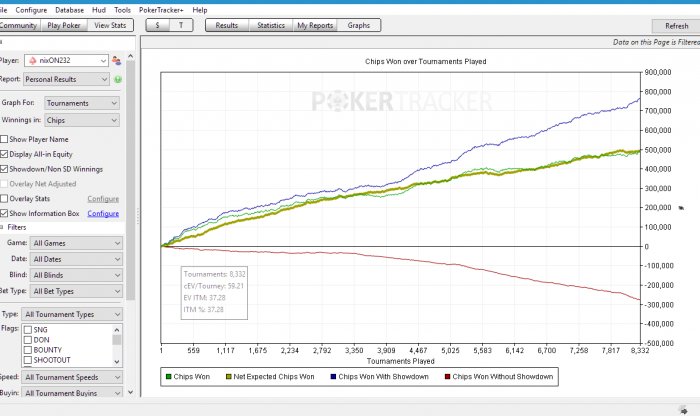Open the Results tab

227,25
